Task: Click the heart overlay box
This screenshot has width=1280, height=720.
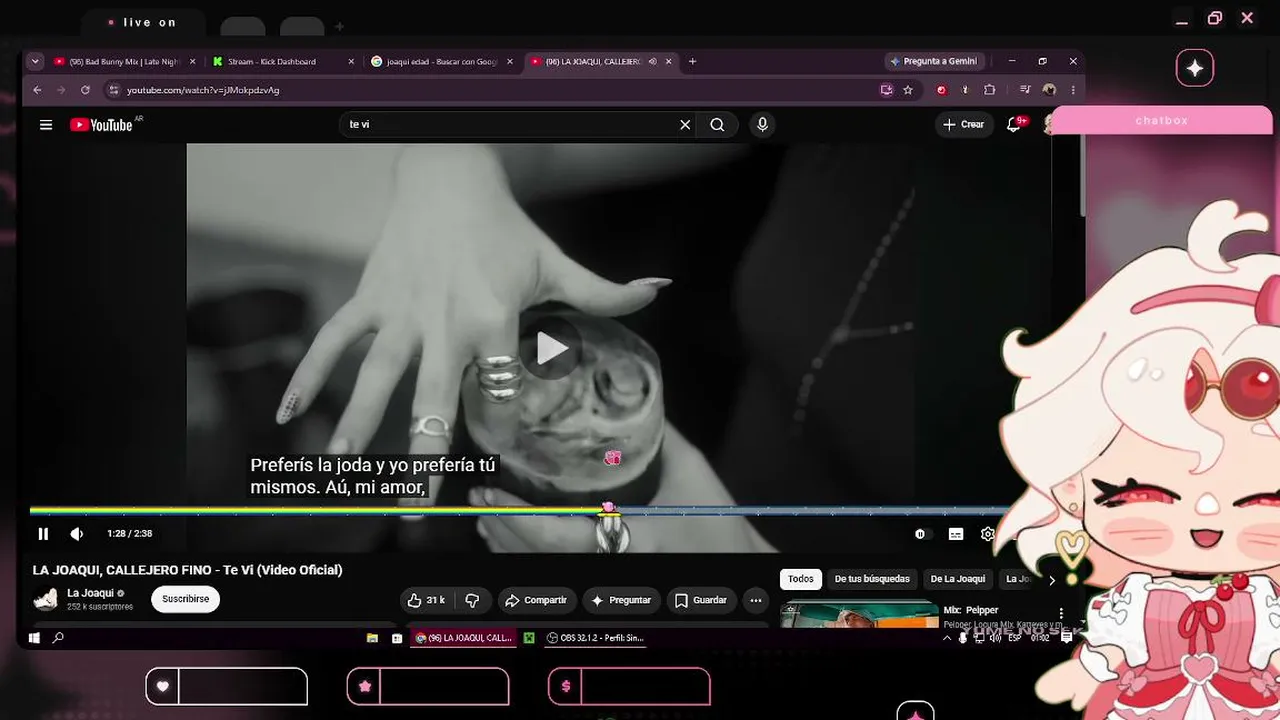Action: click(227, 686)
